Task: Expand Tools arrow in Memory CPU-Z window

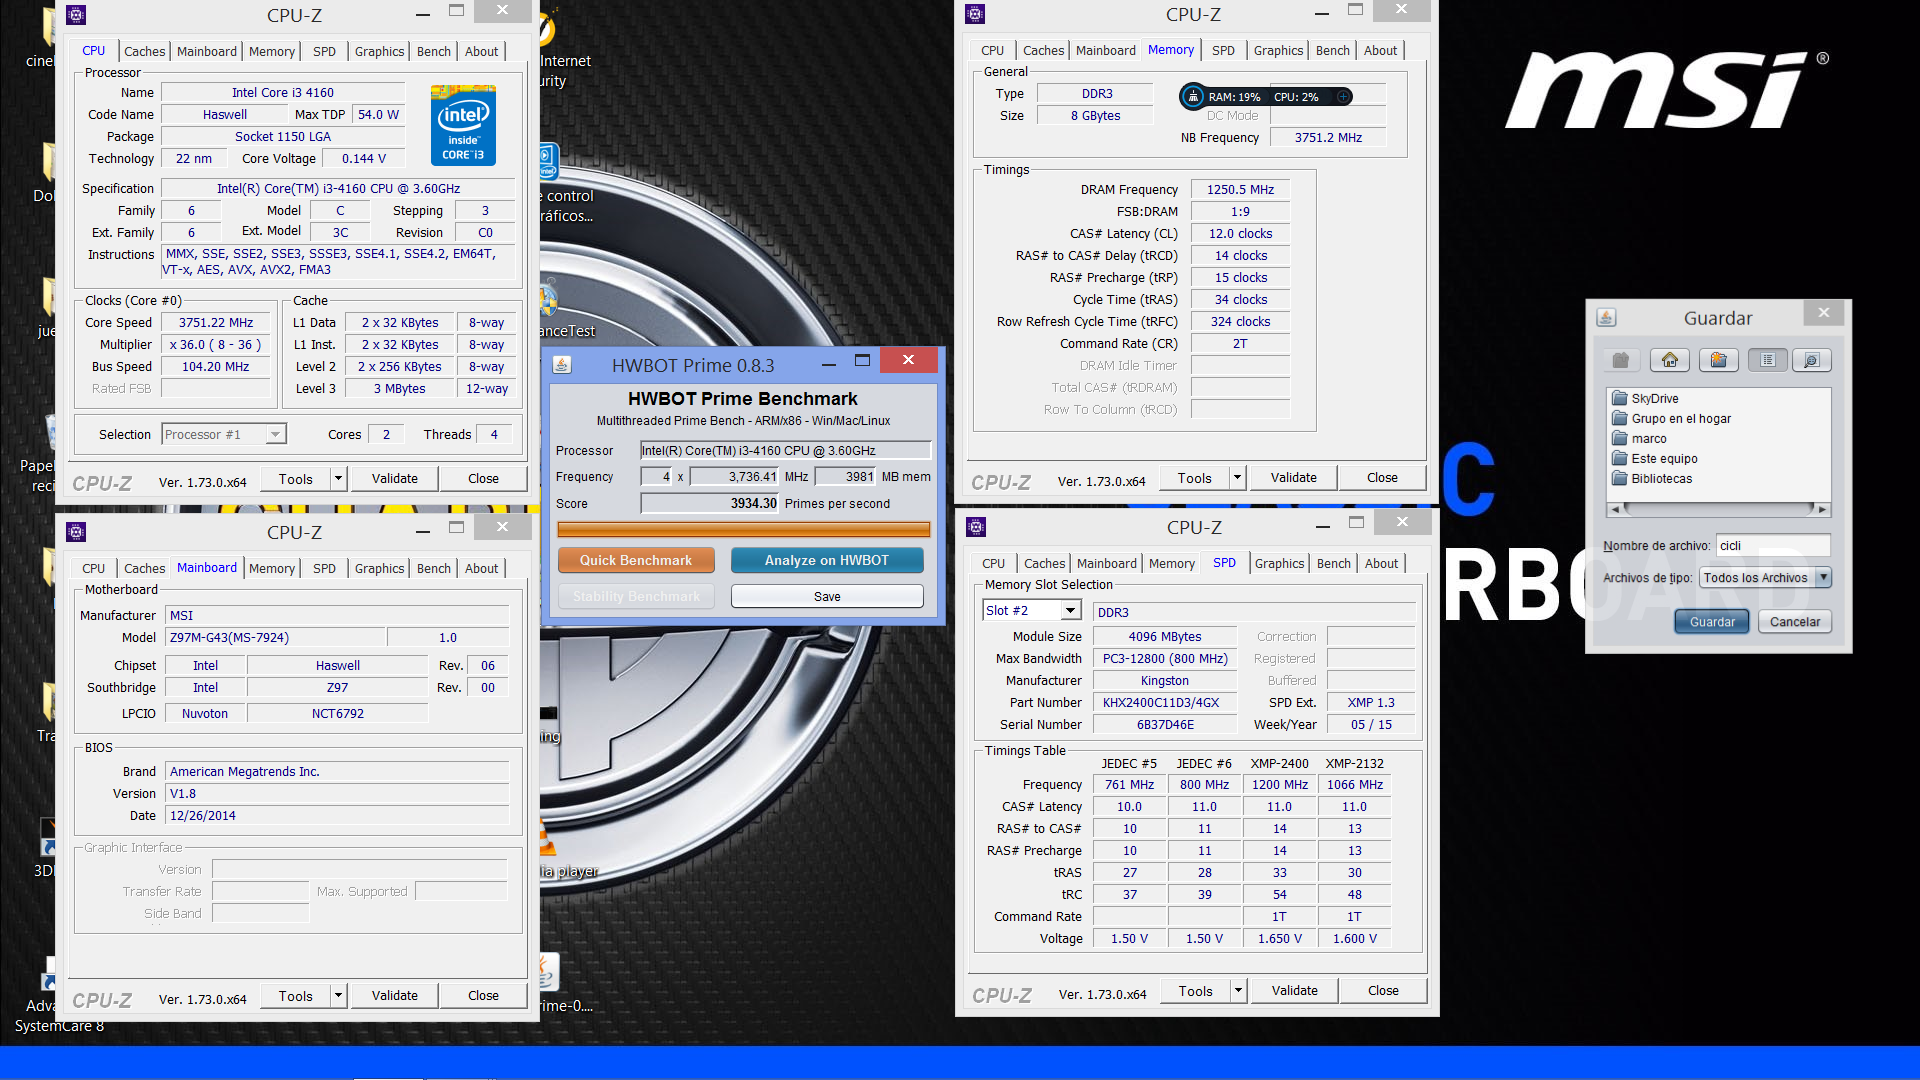Action: [1237, 477]
